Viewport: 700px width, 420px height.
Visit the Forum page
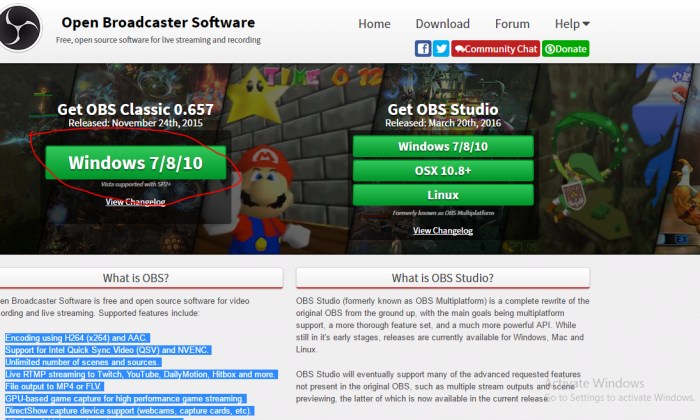(512, 24)
